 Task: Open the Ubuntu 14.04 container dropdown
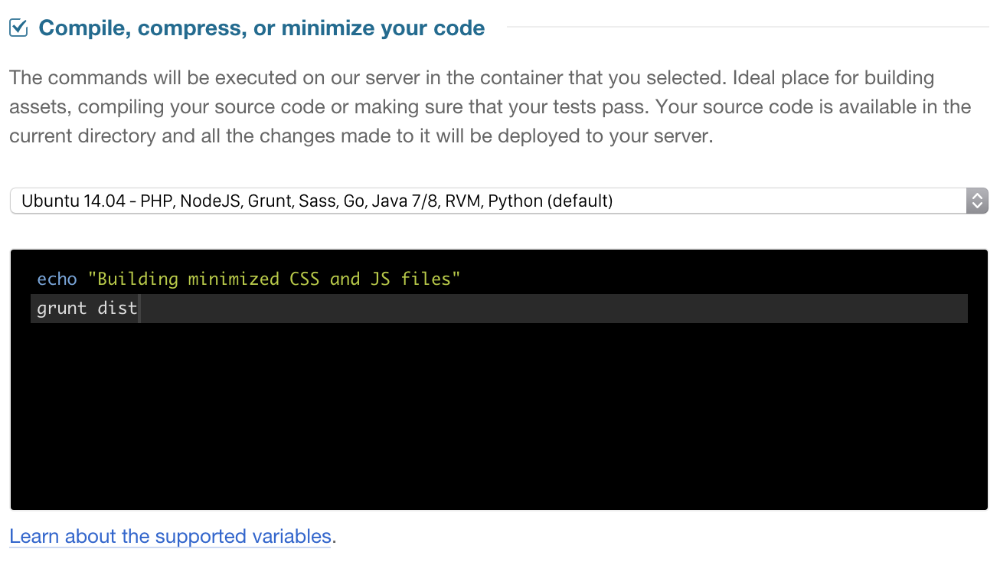499,201
